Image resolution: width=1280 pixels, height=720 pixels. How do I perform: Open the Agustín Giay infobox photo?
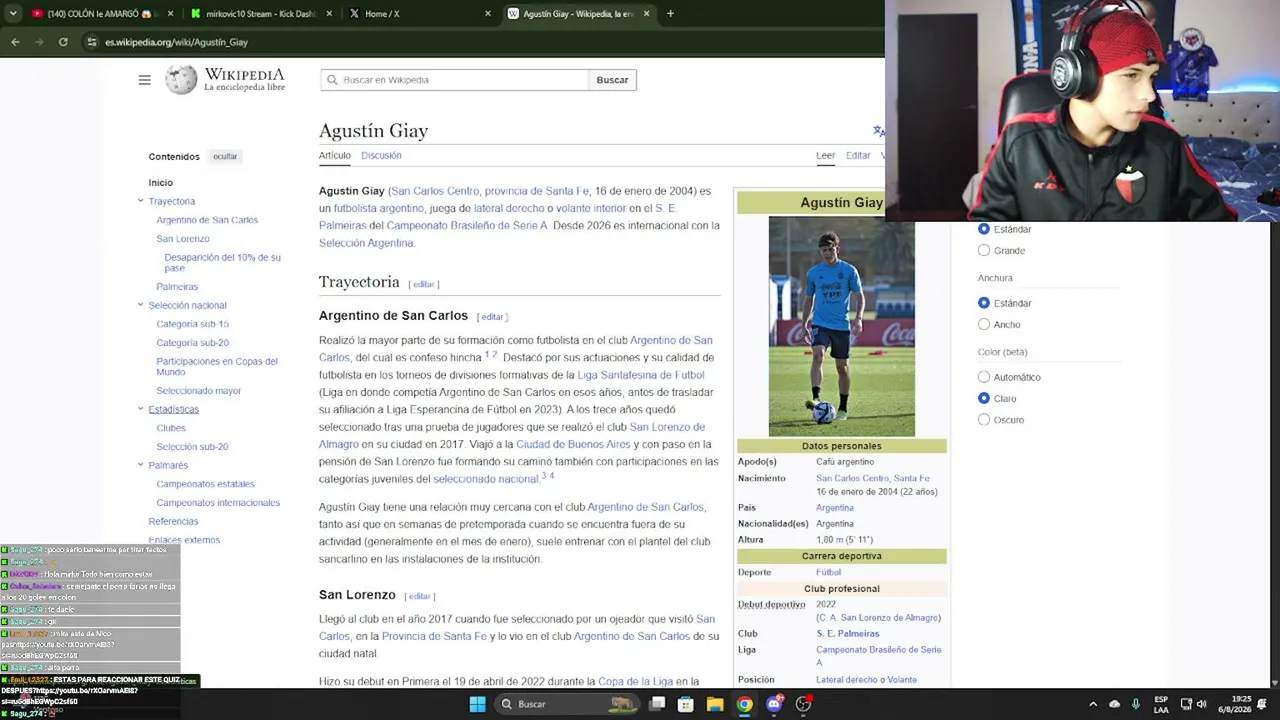tap(841, 327)
